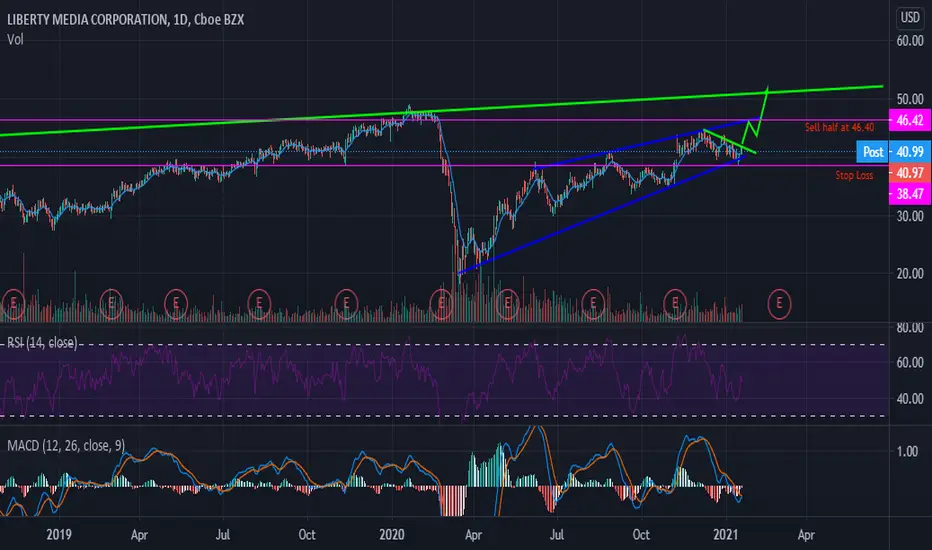Click the upcoming earnings marker after January 2021

(779, 304)
